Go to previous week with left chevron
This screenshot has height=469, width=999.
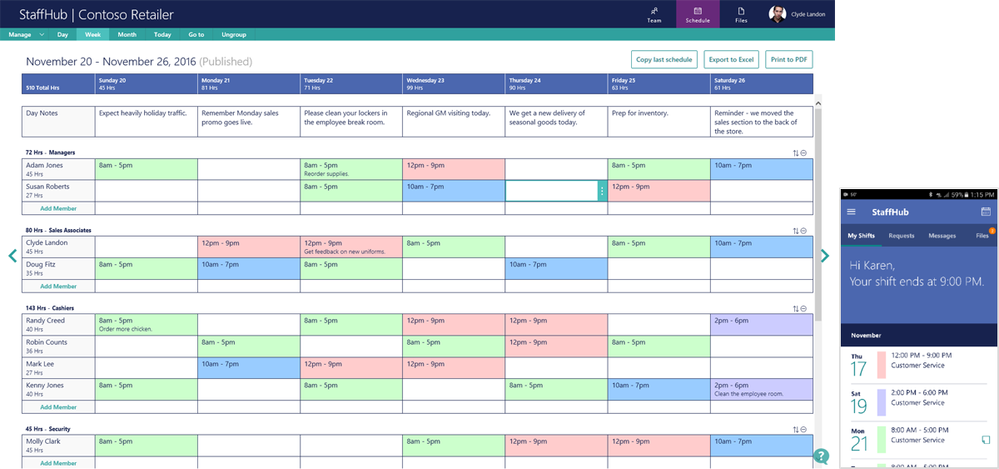tap(12, 256)
